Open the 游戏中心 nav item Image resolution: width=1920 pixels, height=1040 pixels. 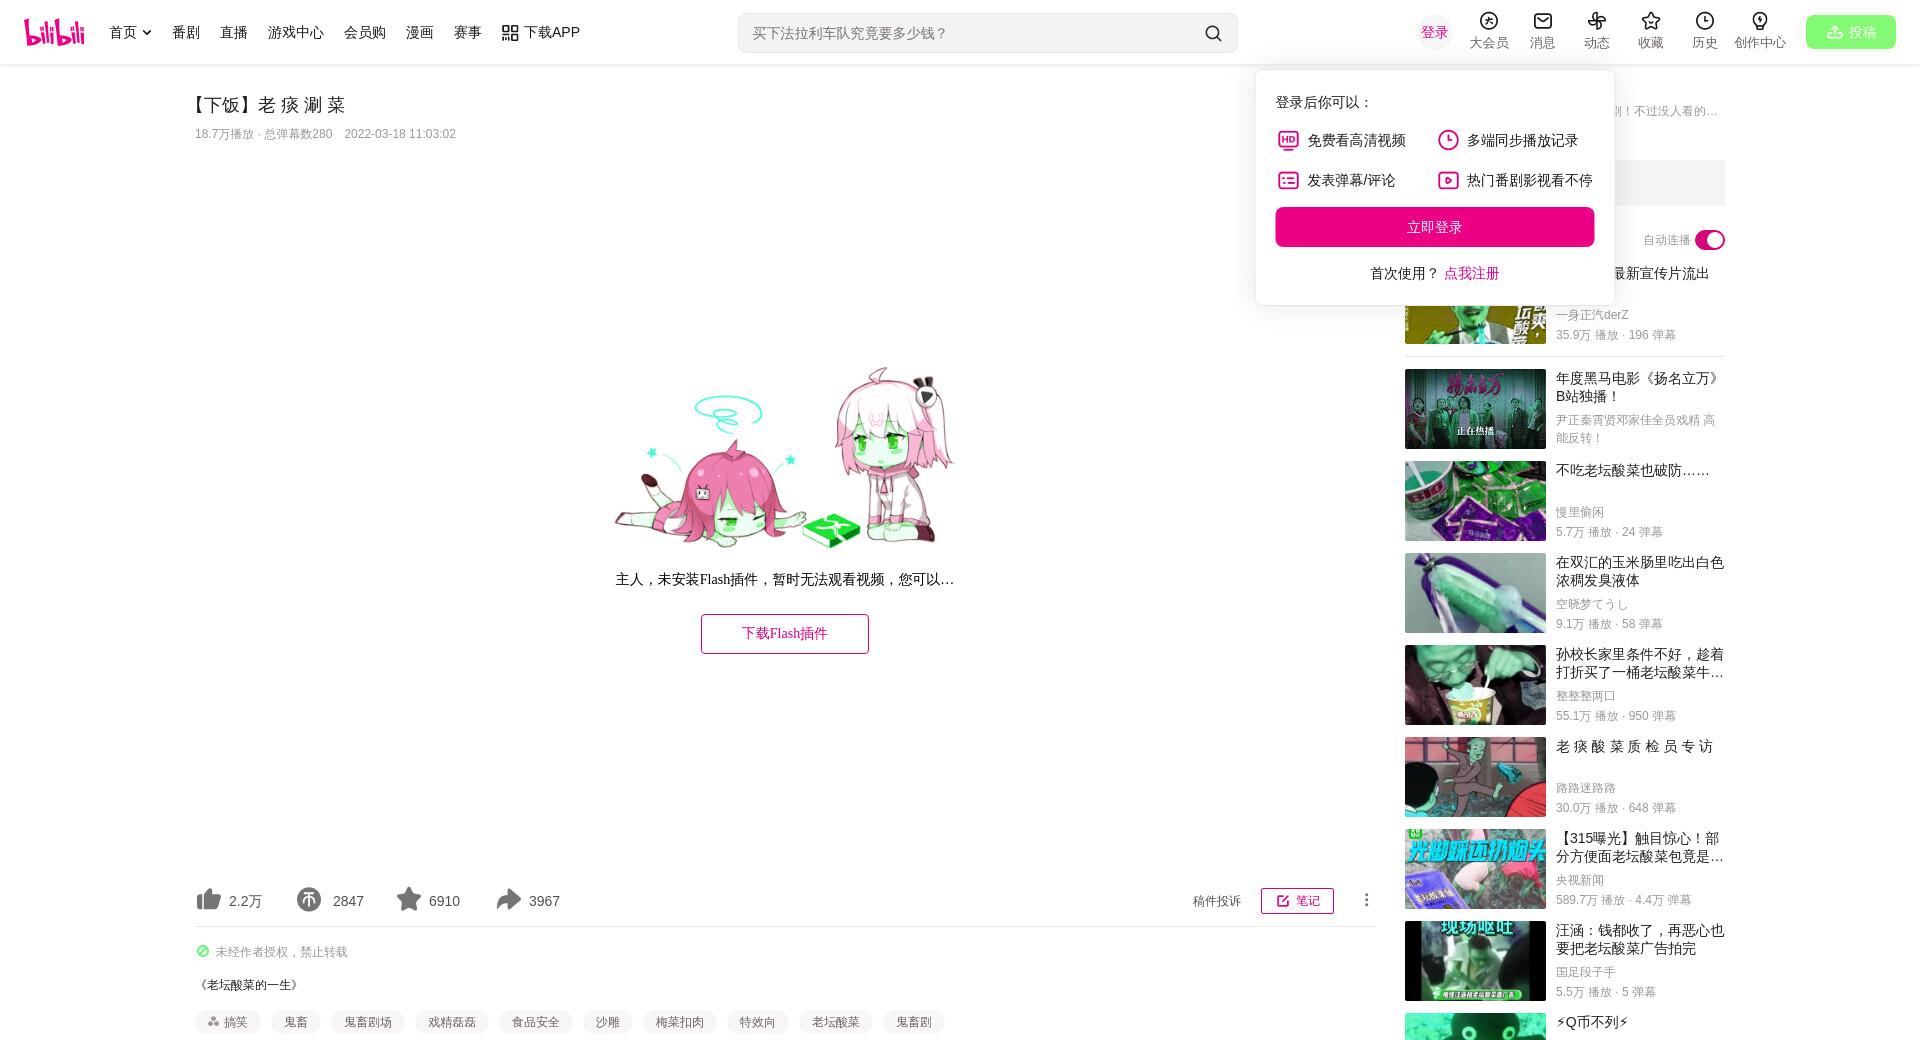click(x=296, y=32)
